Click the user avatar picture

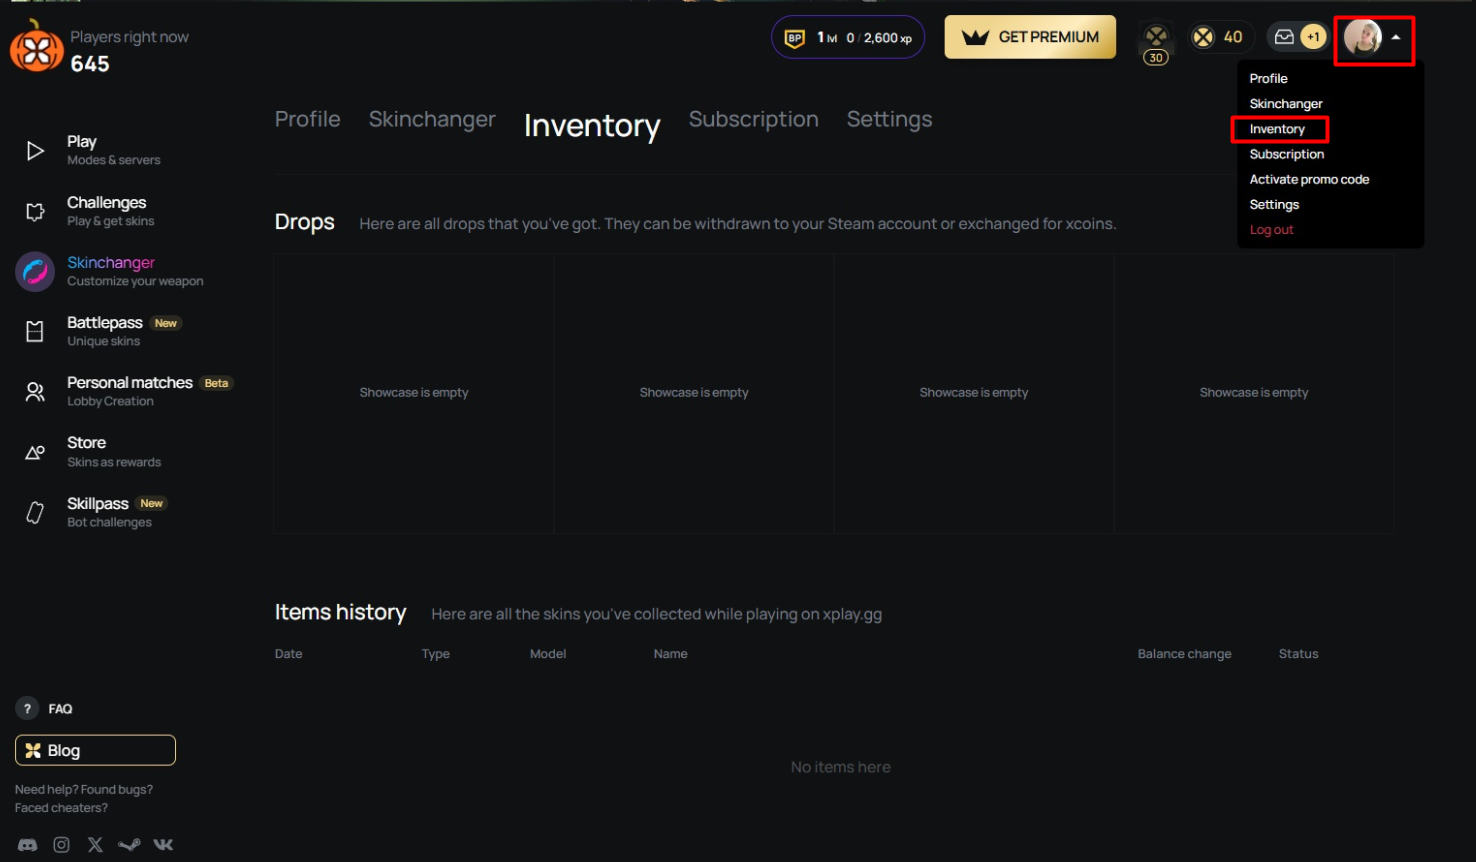click(x=1363, y=37)
